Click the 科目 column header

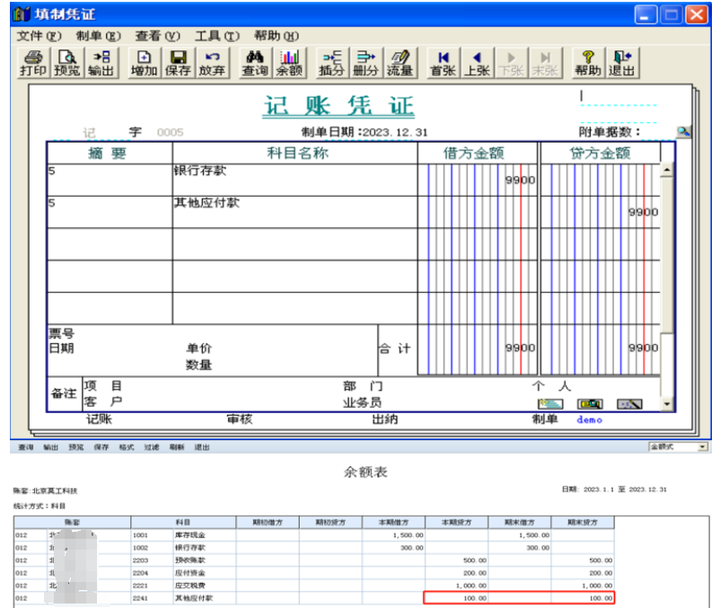click(183, 522)
